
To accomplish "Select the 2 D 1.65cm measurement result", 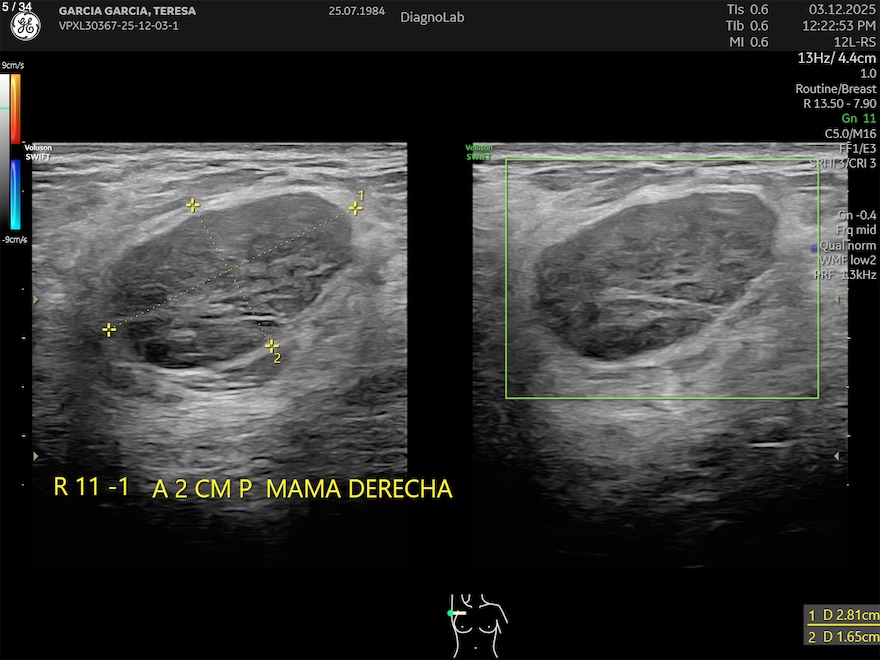I will (842, 636).
